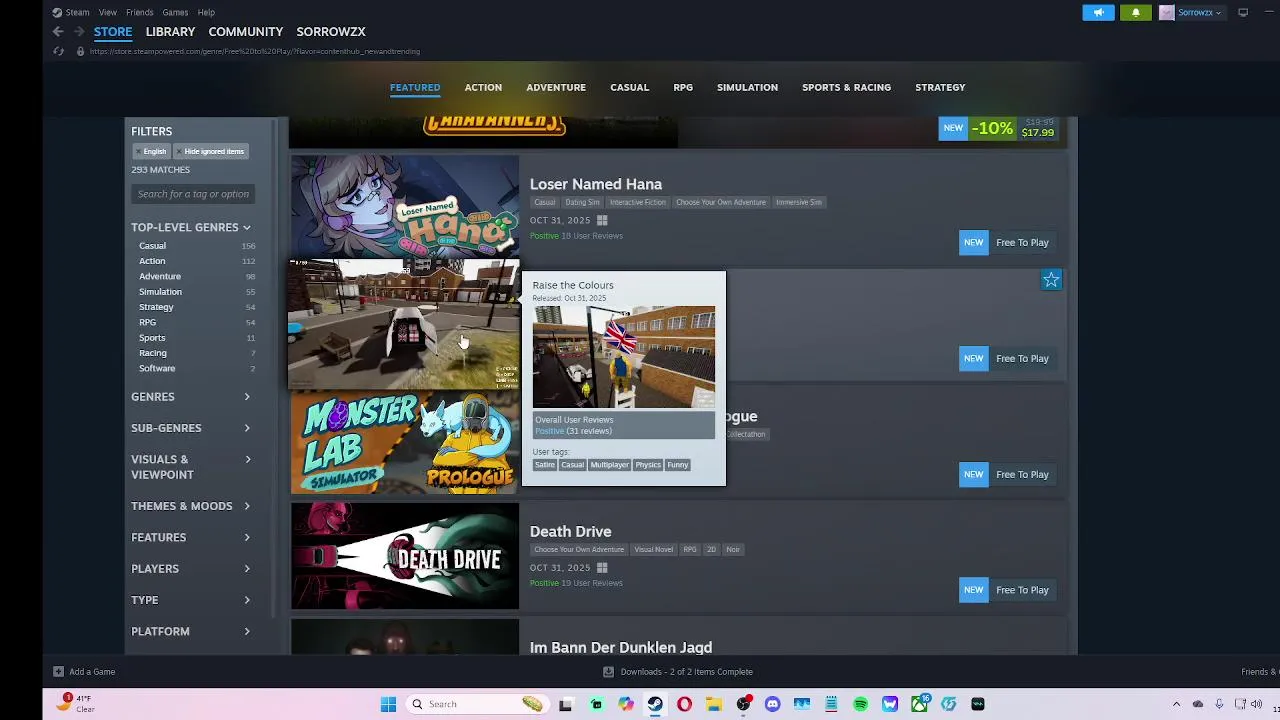Image resolution: width=1280 pixels, height=720 pixels.
Task: Go back with the Steam back arrow
Action: 58,32
